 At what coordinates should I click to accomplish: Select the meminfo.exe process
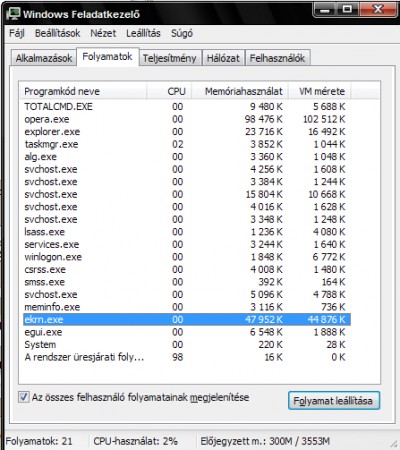(187, 307)
